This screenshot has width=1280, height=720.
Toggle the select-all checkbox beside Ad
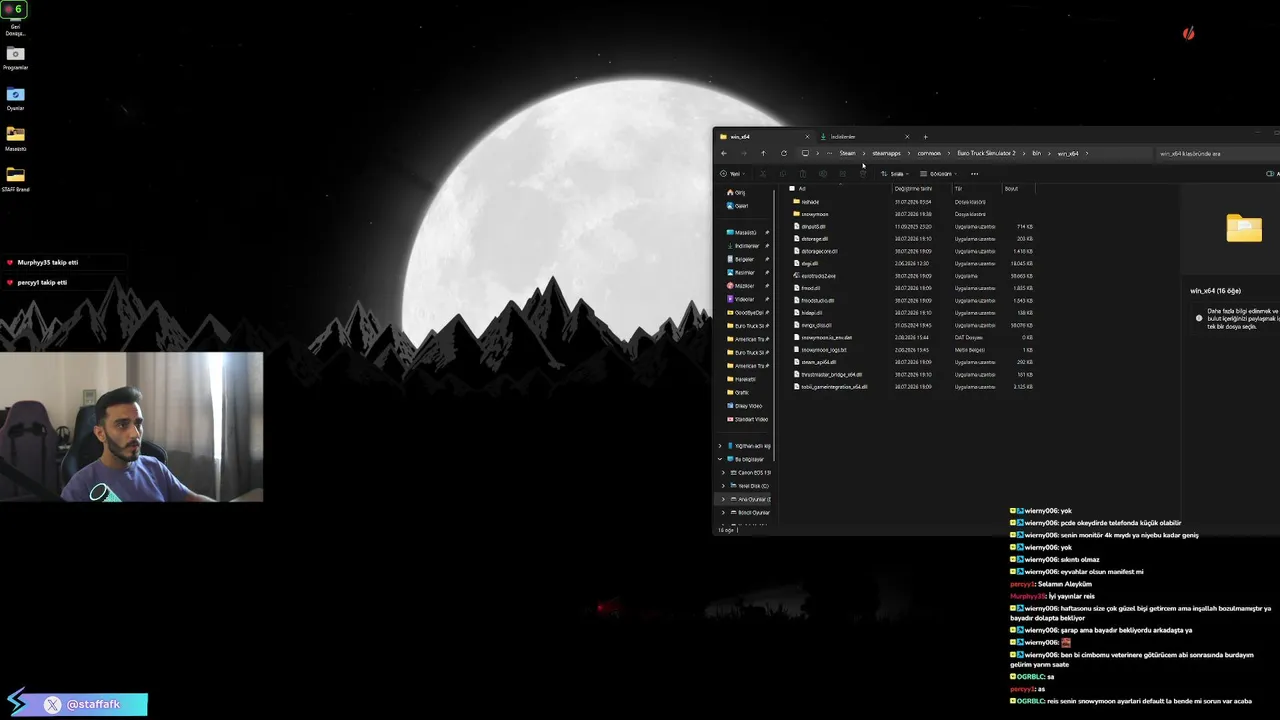[792, 188]
